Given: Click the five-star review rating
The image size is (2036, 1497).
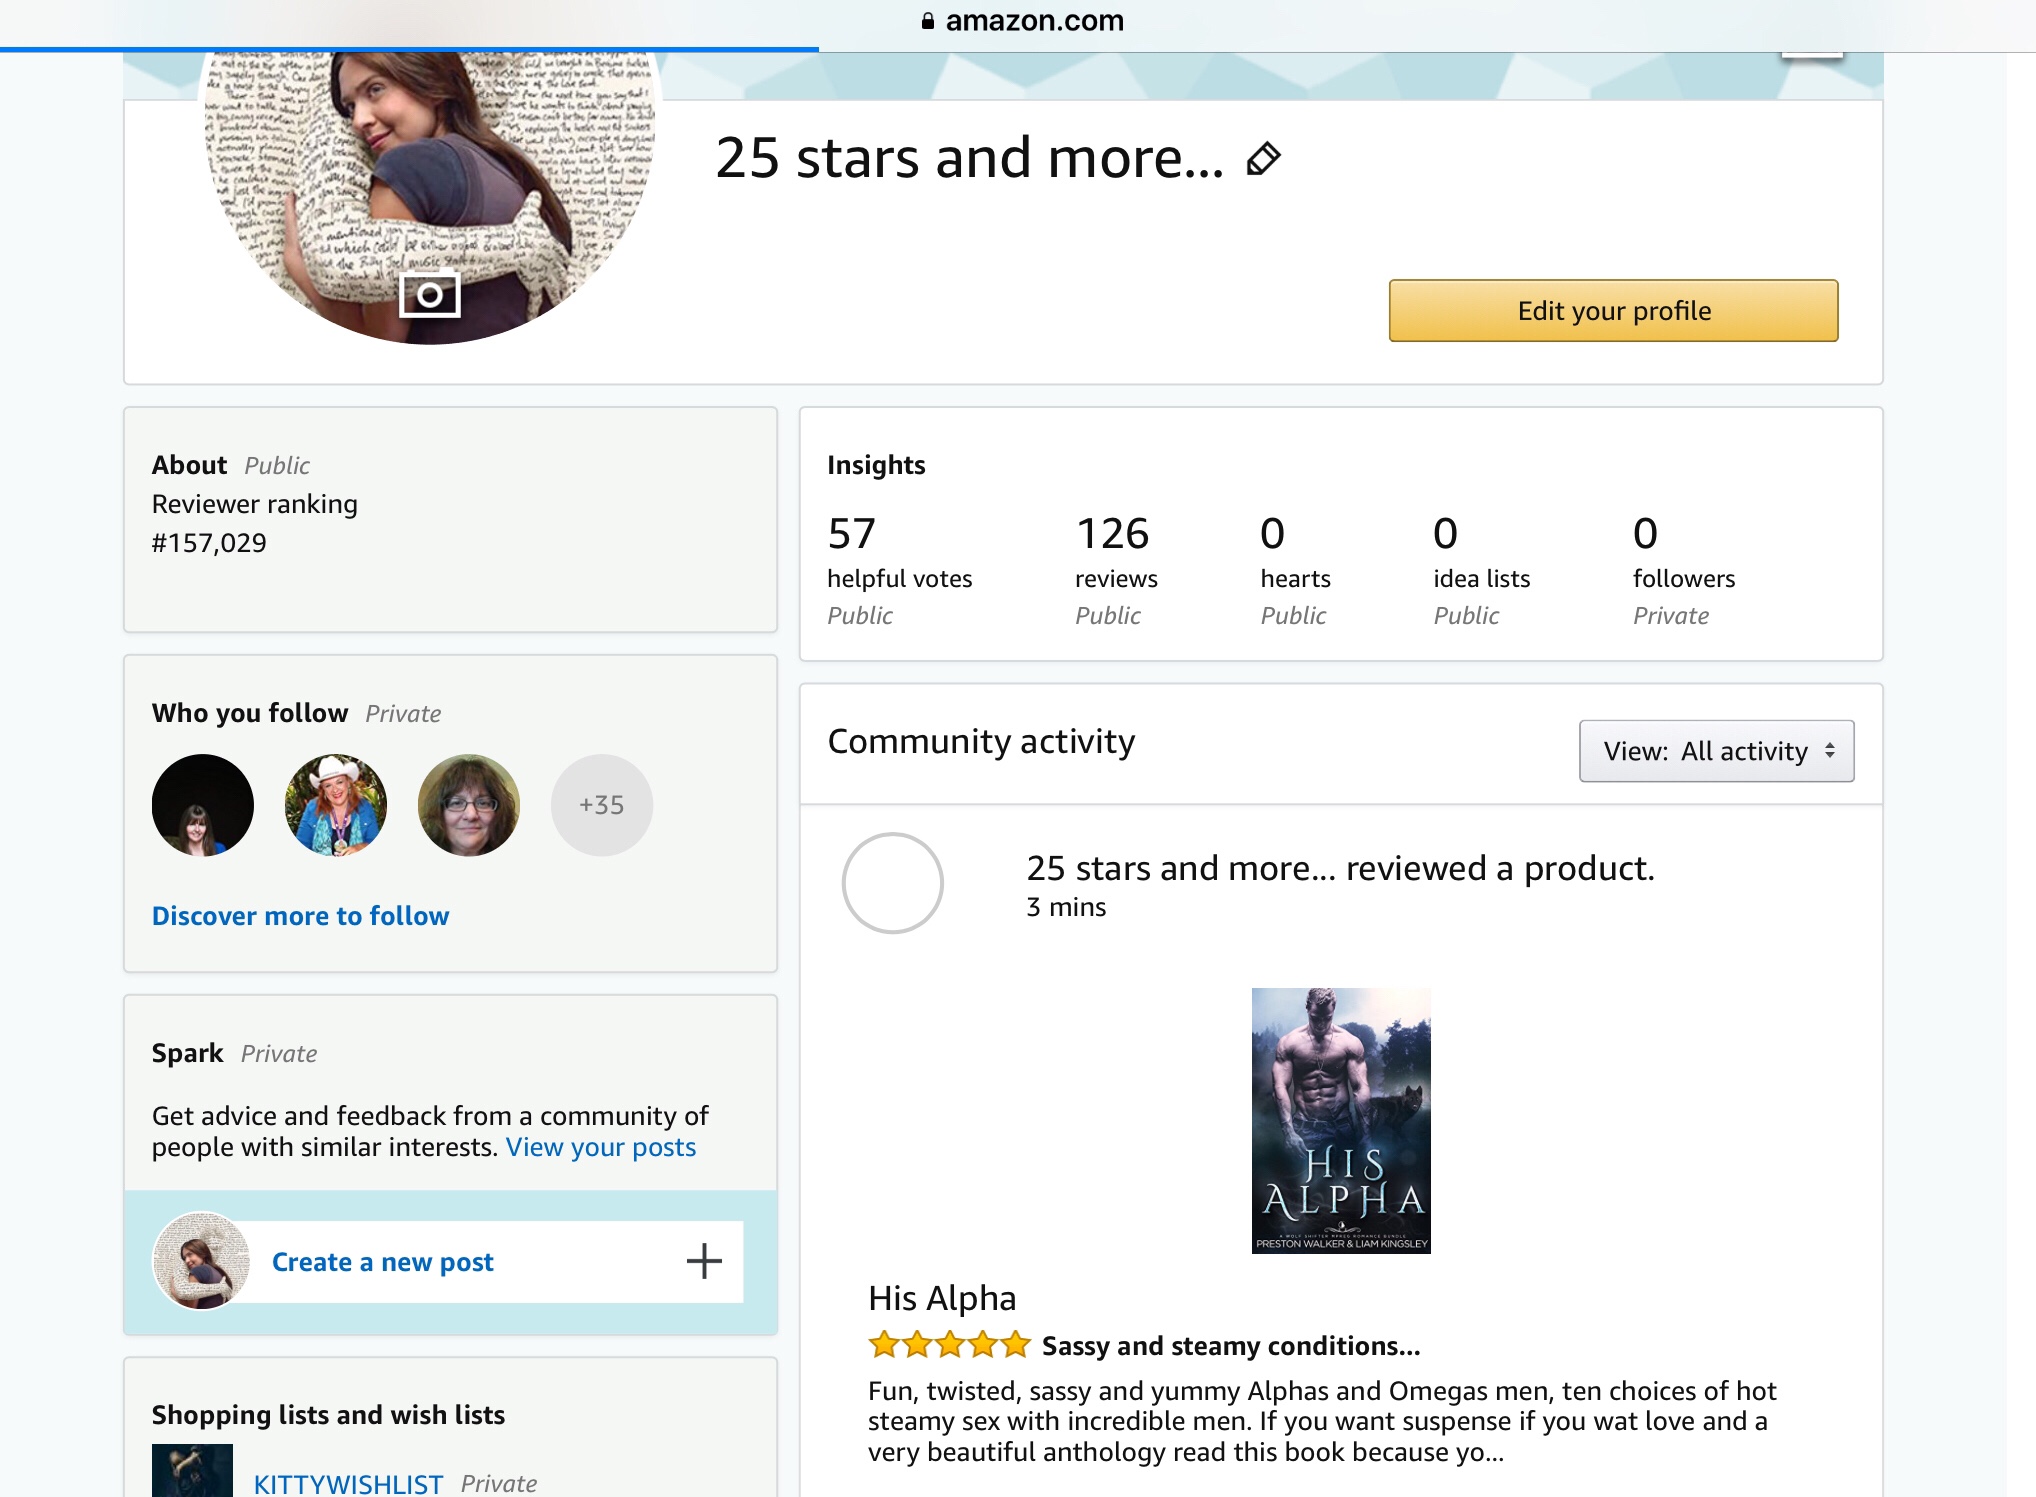Looking at the screenshot, I should (949, 1345).
